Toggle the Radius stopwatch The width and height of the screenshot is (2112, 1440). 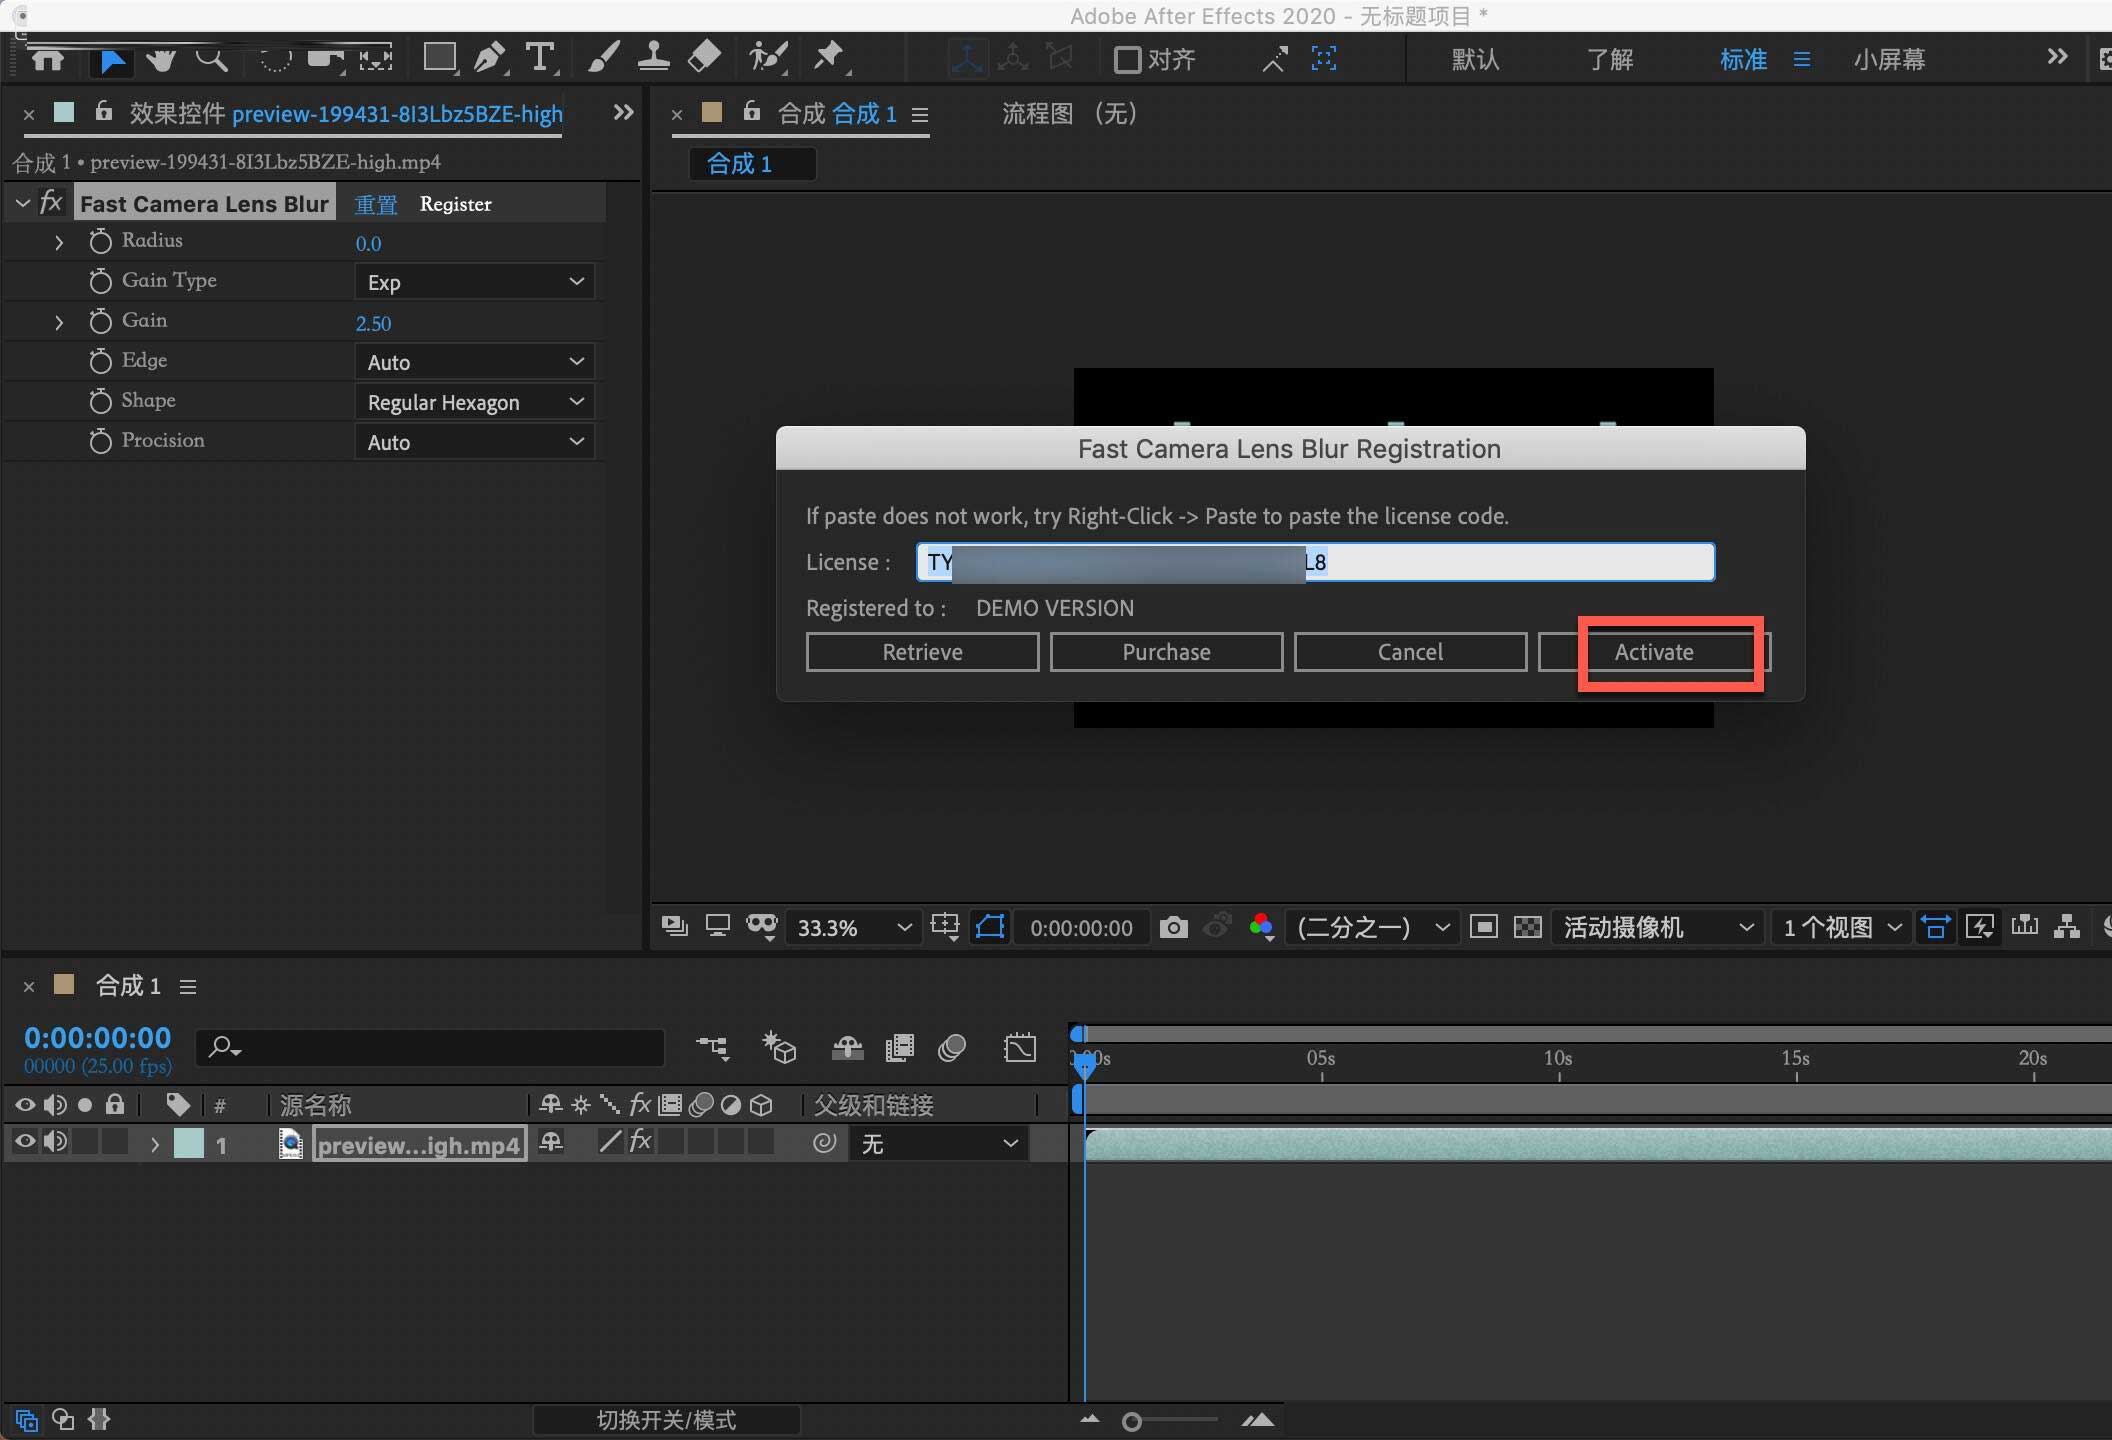100,241
